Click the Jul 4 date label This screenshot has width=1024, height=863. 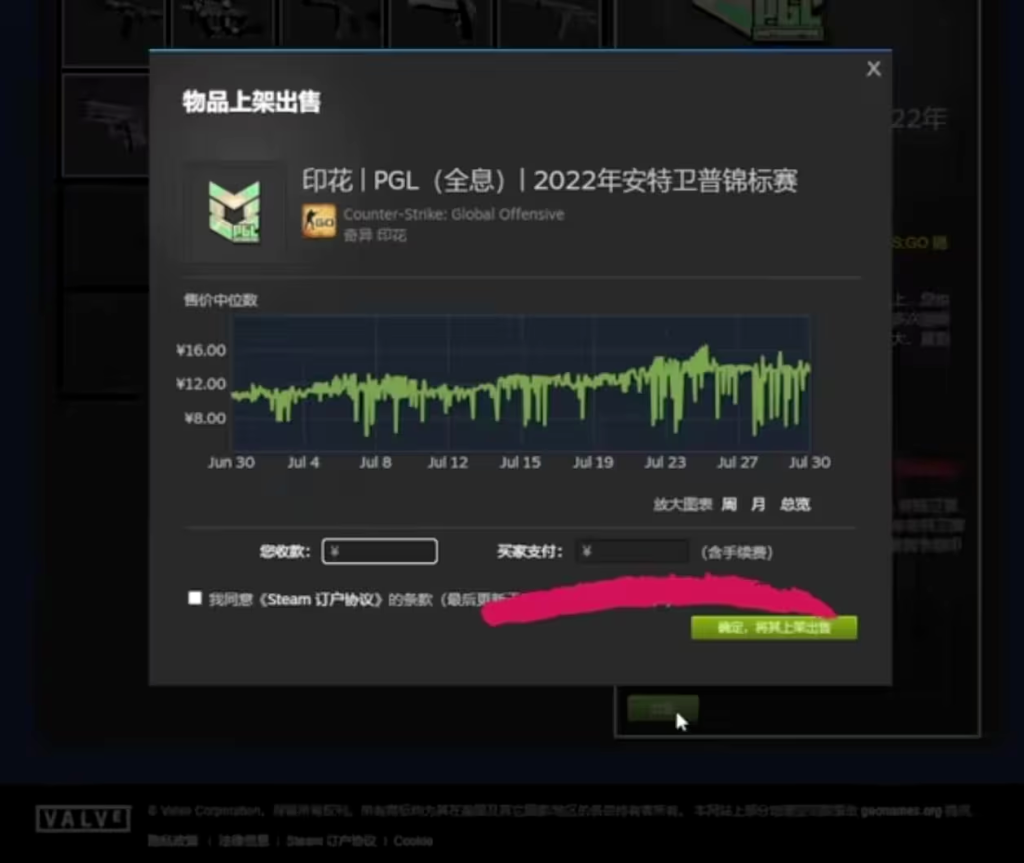coord(304,463)
